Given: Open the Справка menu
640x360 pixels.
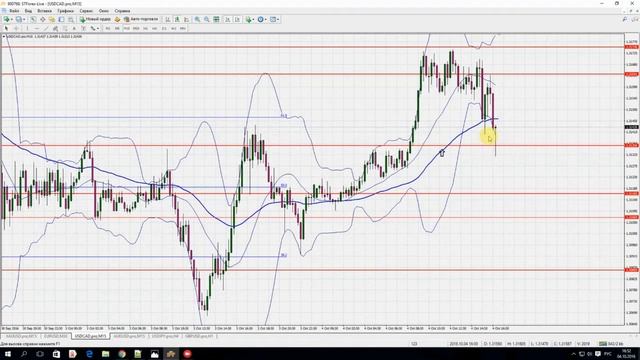Looking at the screenshot, I should [x=122, y=11].
